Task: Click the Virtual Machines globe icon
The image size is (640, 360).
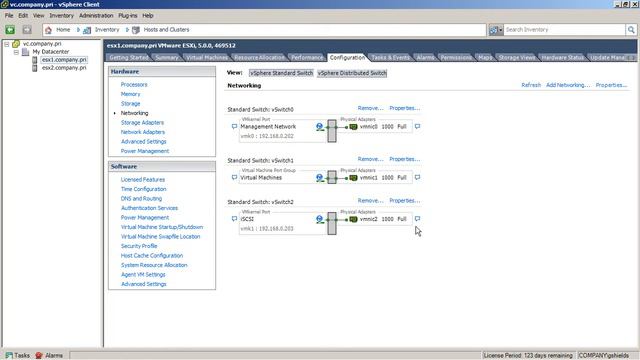Action: point(320,178)
